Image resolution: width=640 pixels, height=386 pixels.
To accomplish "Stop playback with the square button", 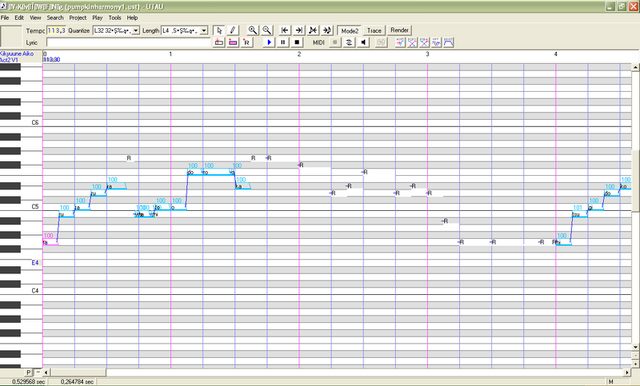I will (x=297, y=42).
